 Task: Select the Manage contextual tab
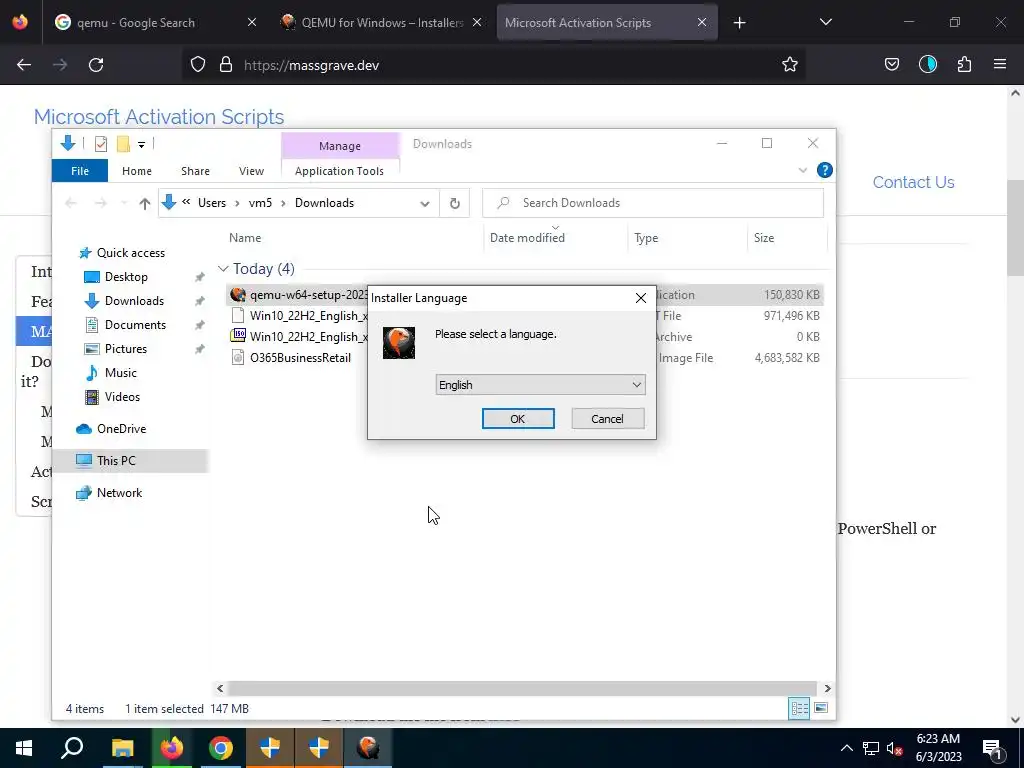click(340, 146)
